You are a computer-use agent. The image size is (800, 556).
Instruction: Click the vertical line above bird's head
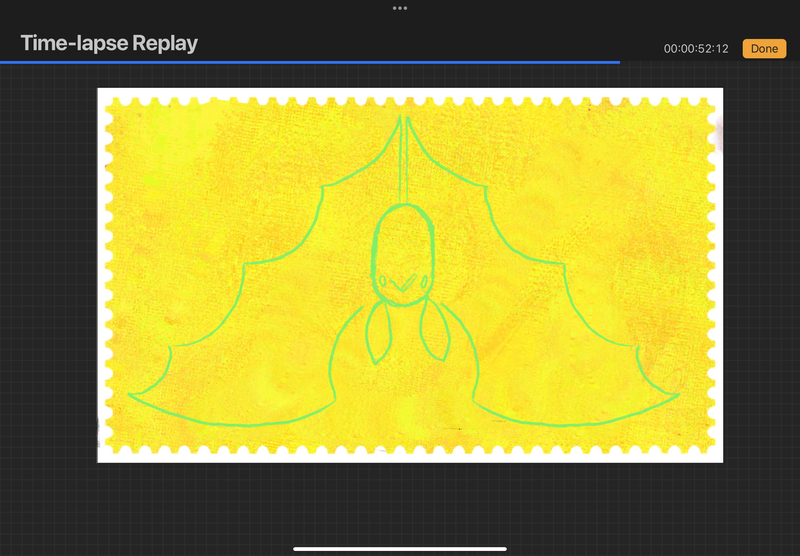pyautogui.click(x=402, y=170)
